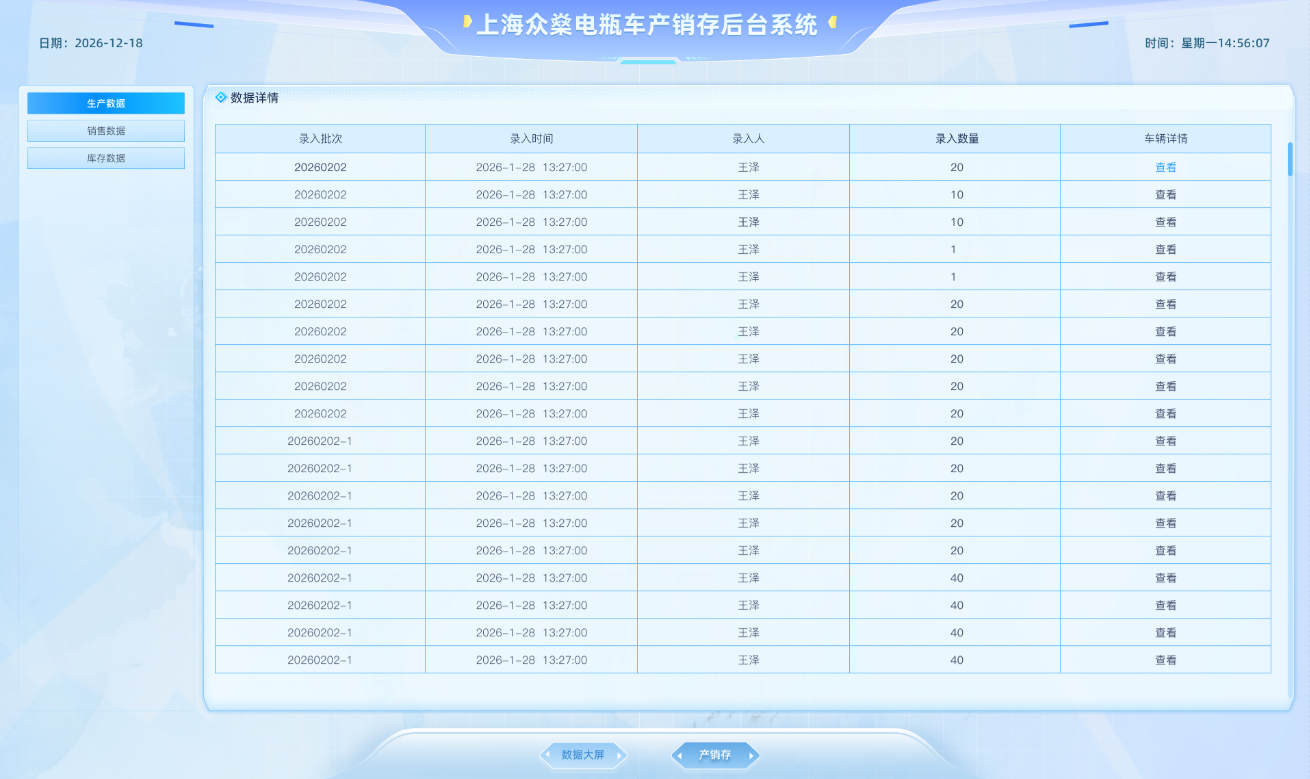Select 库存数据 in the sidebar
Viewport: 1310px width, 779px height.
[x=106, y=158]
